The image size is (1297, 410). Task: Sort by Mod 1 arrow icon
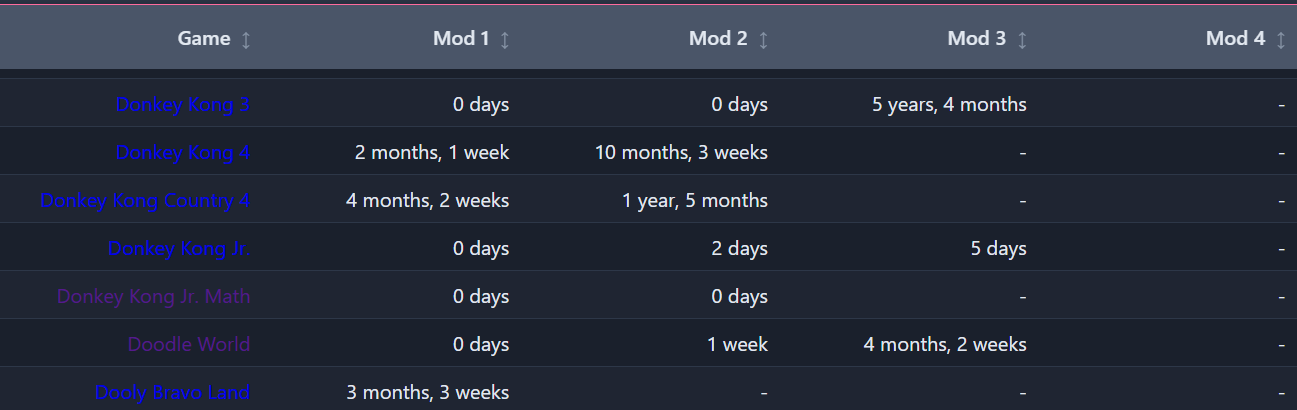(505, 39)
